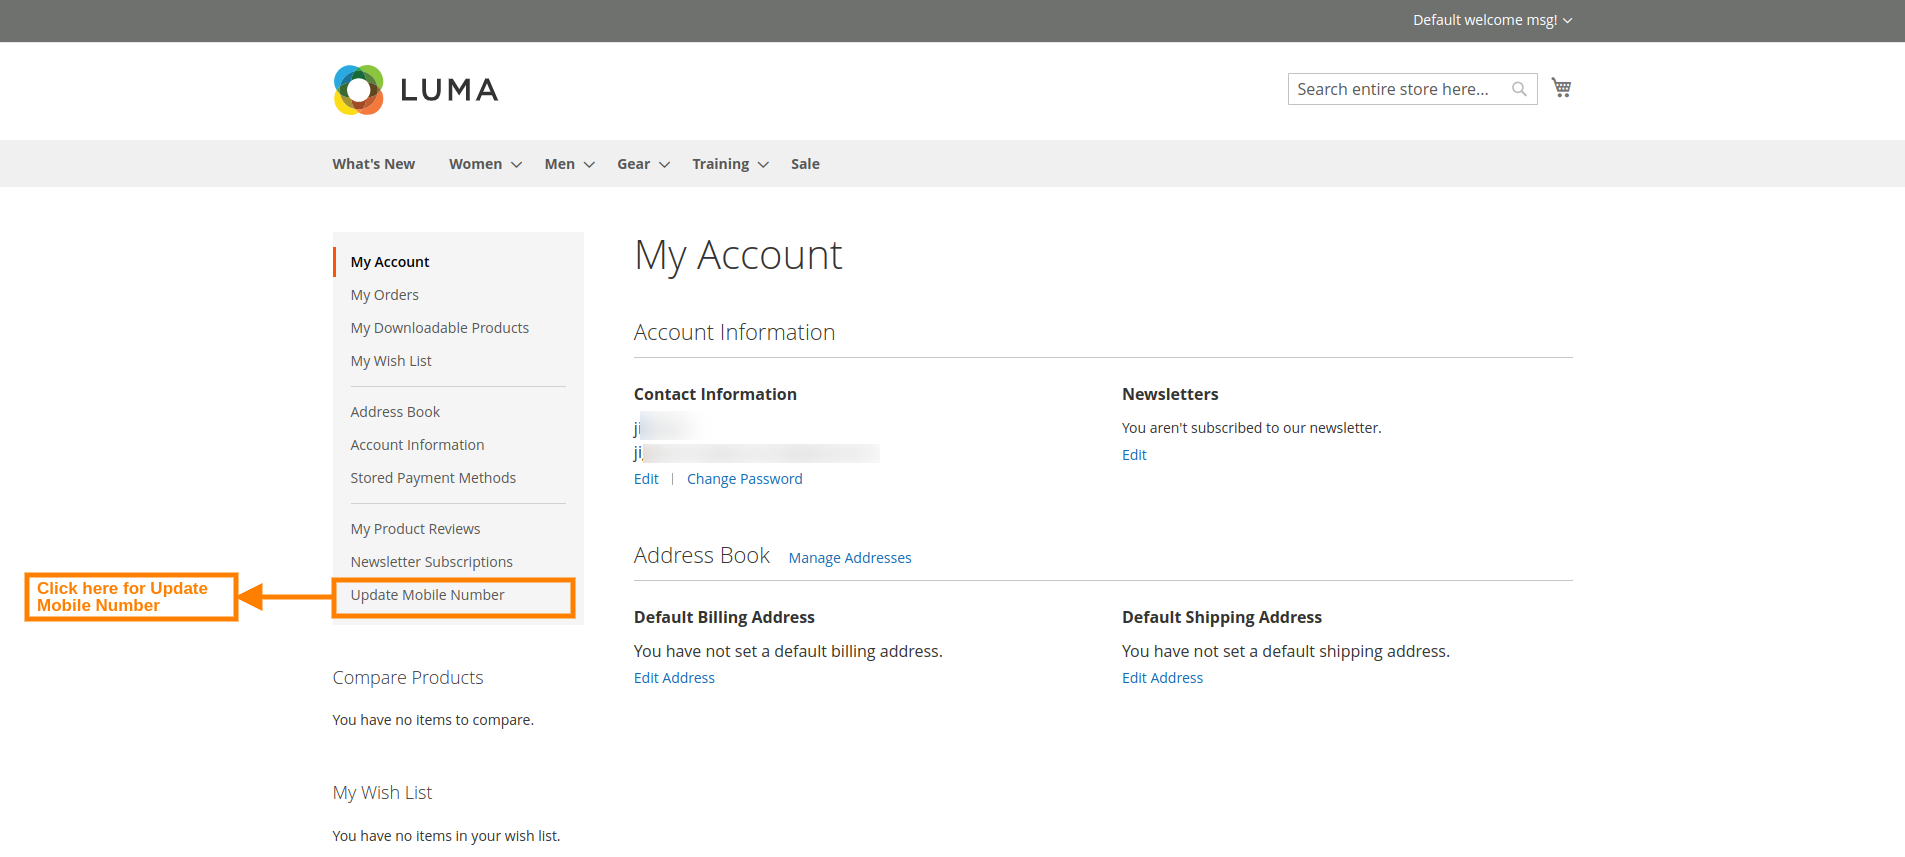The height and width of the screenshot is (857, 1905).
Task: Click the Luma logo
Action: pyautogui.click(x=416, y=90)
